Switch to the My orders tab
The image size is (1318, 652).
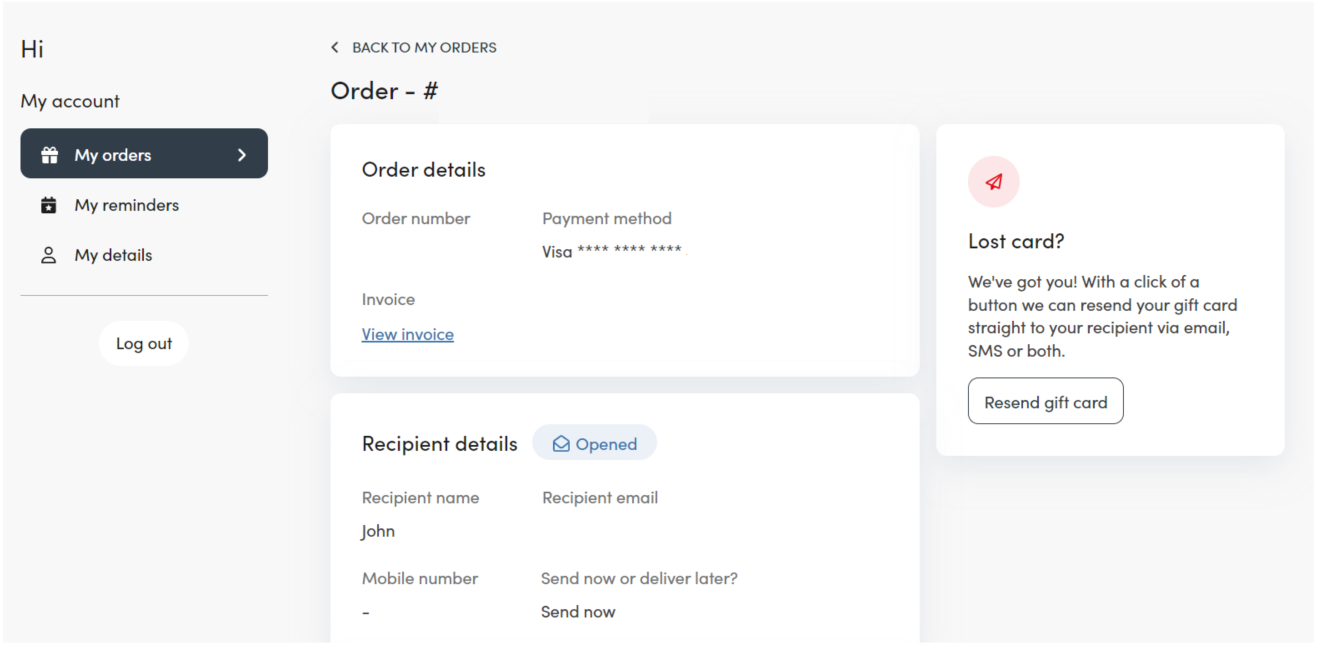112,154
